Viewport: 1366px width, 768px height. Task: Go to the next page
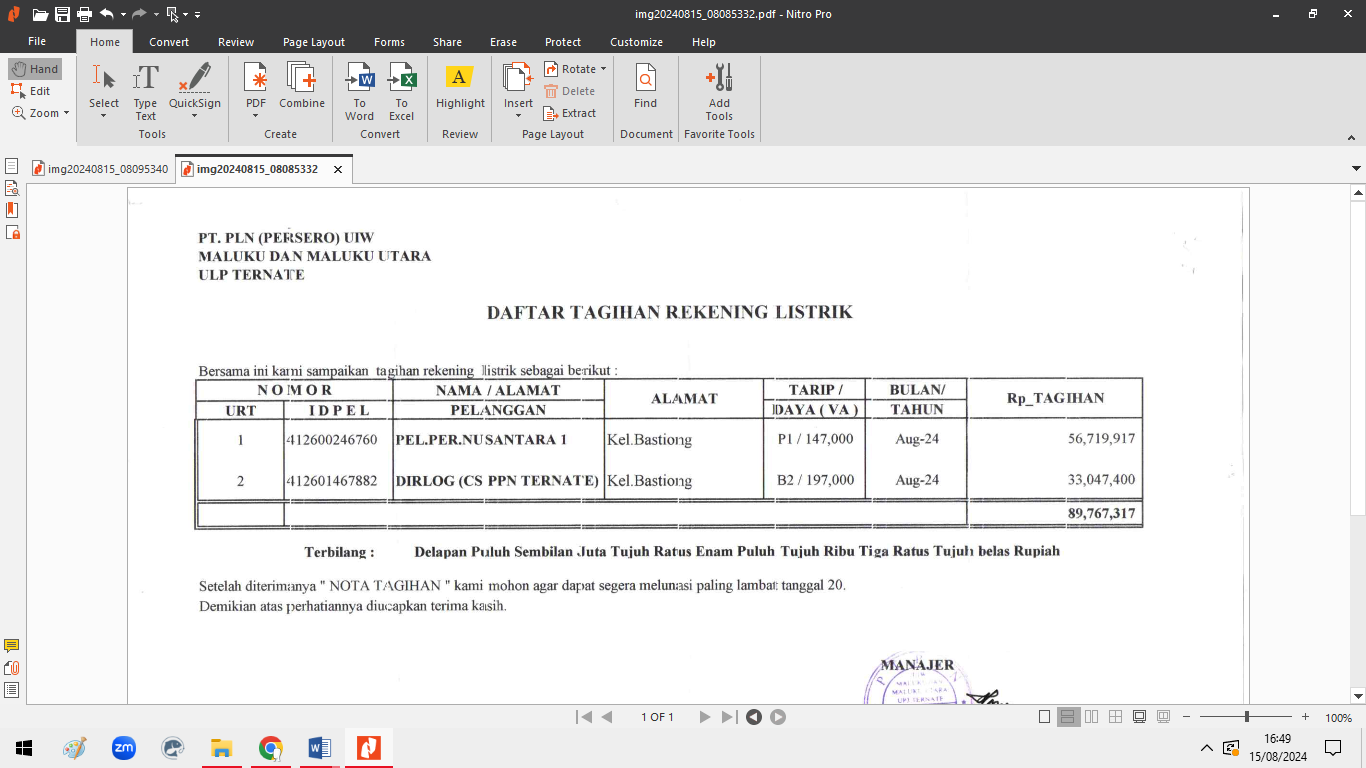click(x=705, y=717)
